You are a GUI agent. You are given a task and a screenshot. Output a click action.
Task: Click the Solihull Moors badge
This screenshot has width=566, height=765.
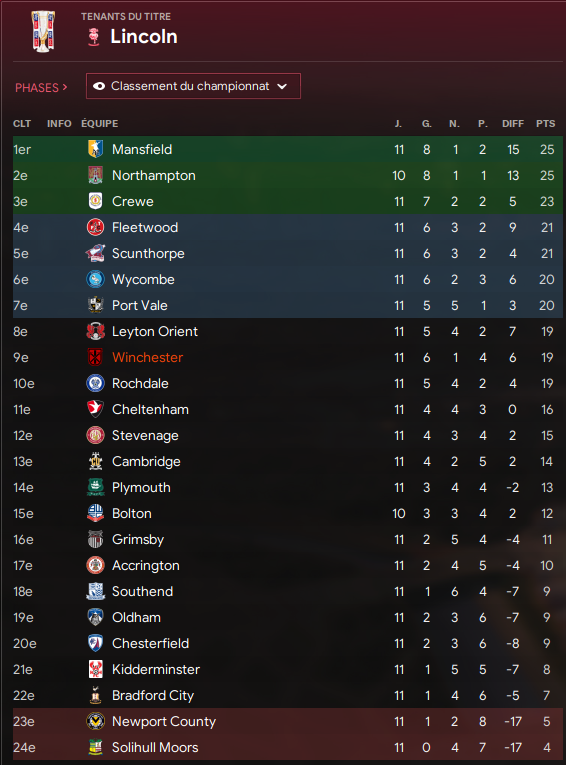click(95, 747)
